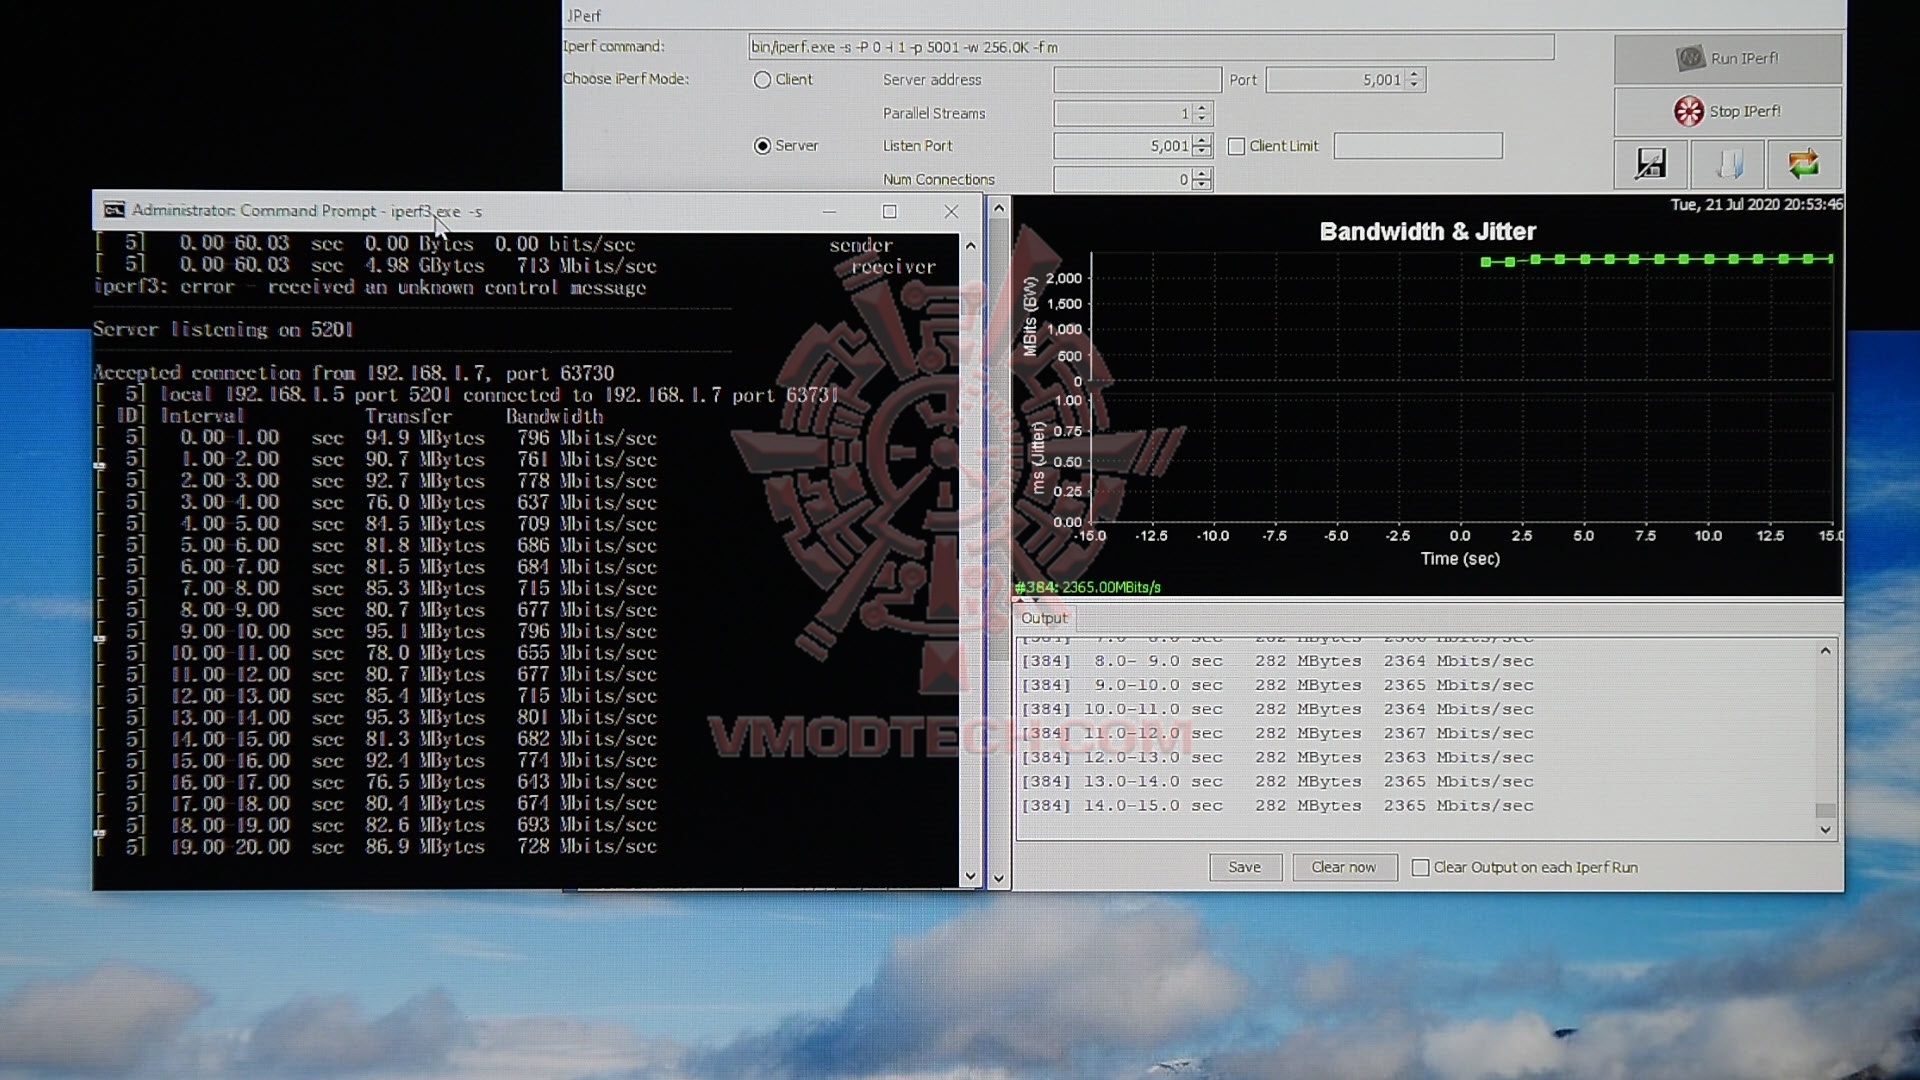This screenshot has height=1080, width=1920.
Task: Maximize the Command Prompt window
Action: pyautogui.click(x=889, y=211)
